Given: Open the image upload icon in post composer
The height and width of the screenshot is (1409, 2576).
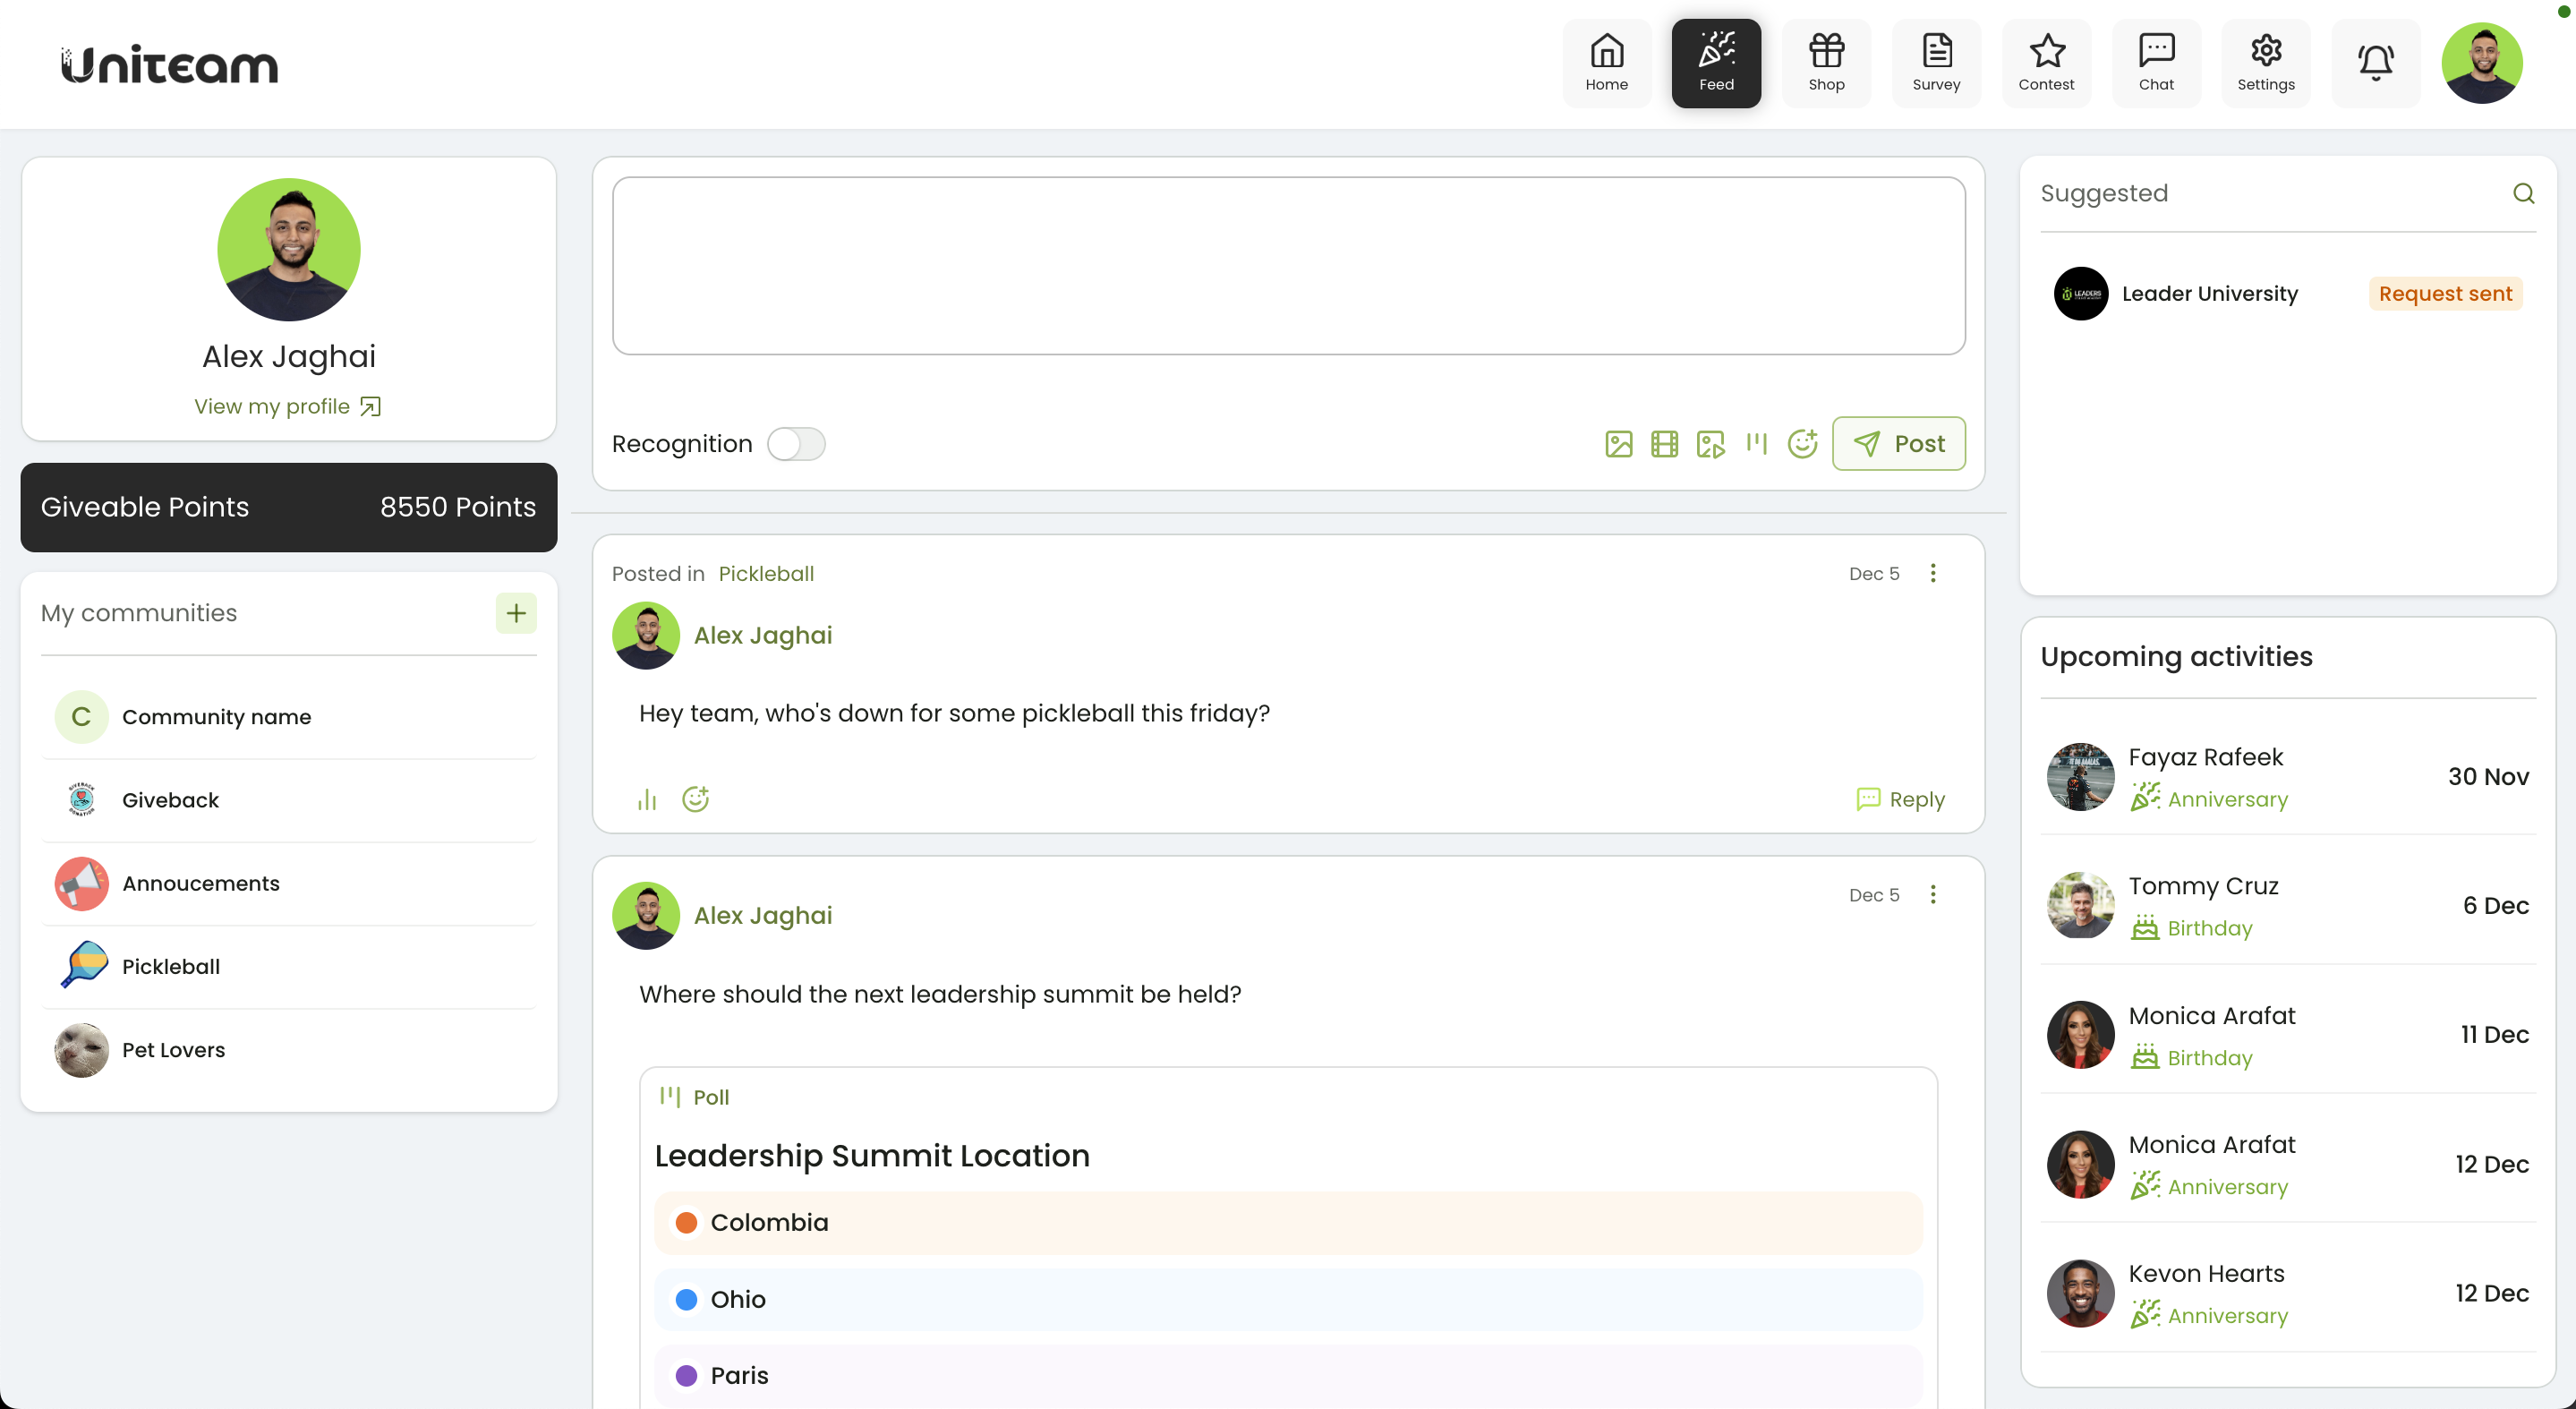Looking at the screenshot, I should pyautogui.click(x=1617, y=443).
